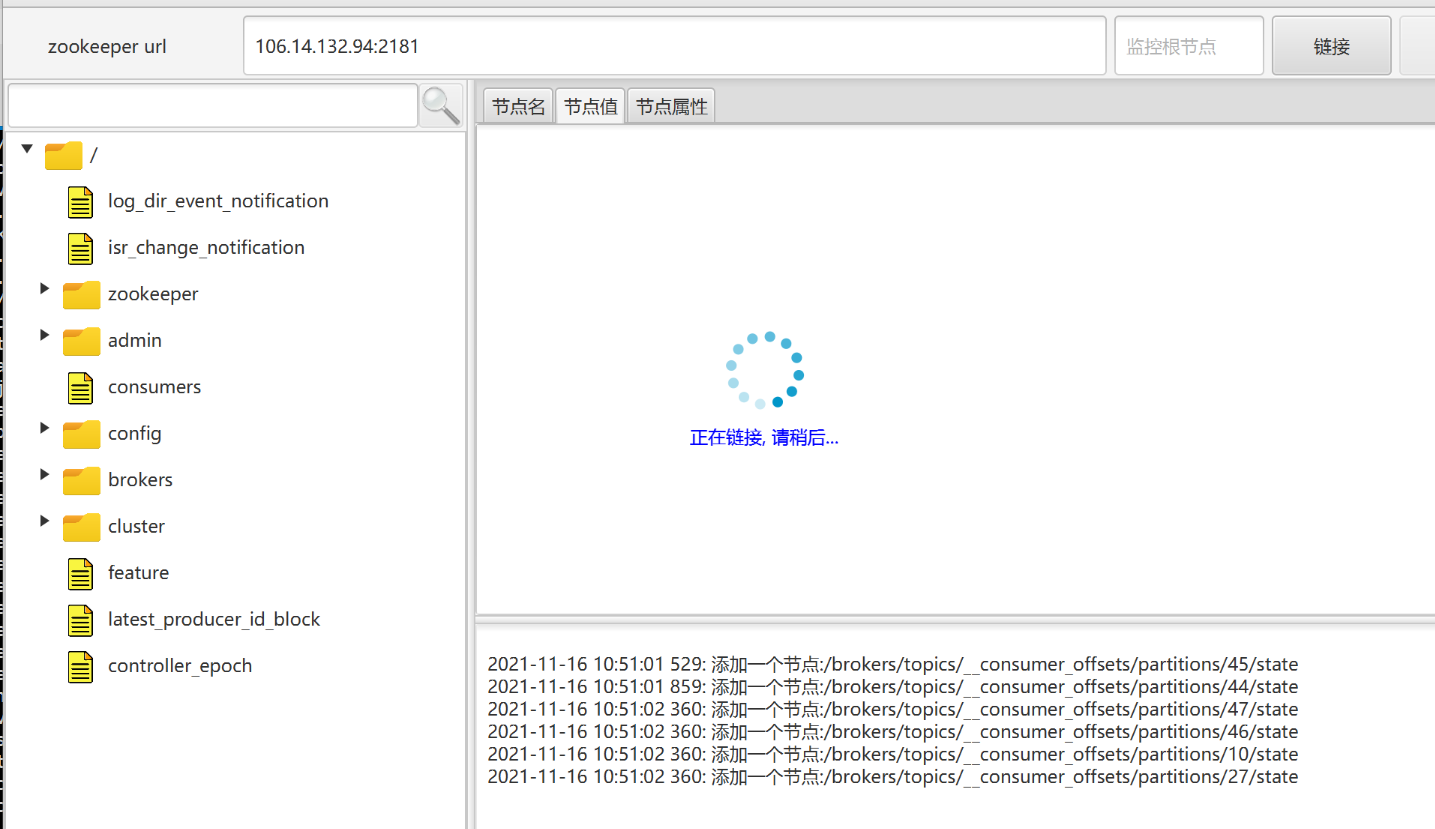Expand the admin node

(x=44, y=334)
